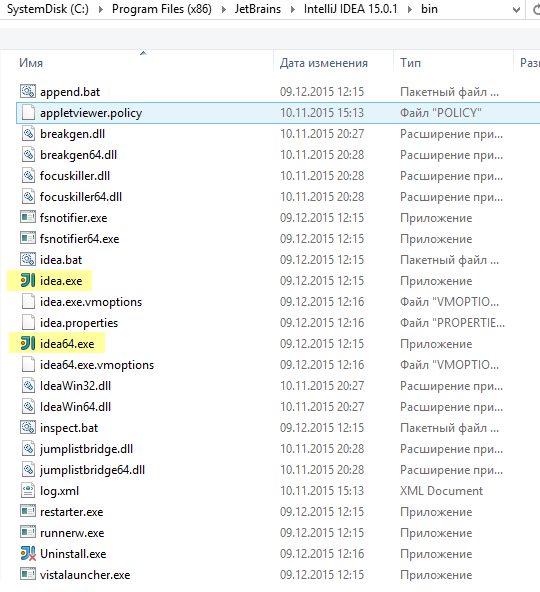This screenshot has width=540, height=592.
Task: Click the jumplistbridge64.dll icon
Action: click(28, 470)
